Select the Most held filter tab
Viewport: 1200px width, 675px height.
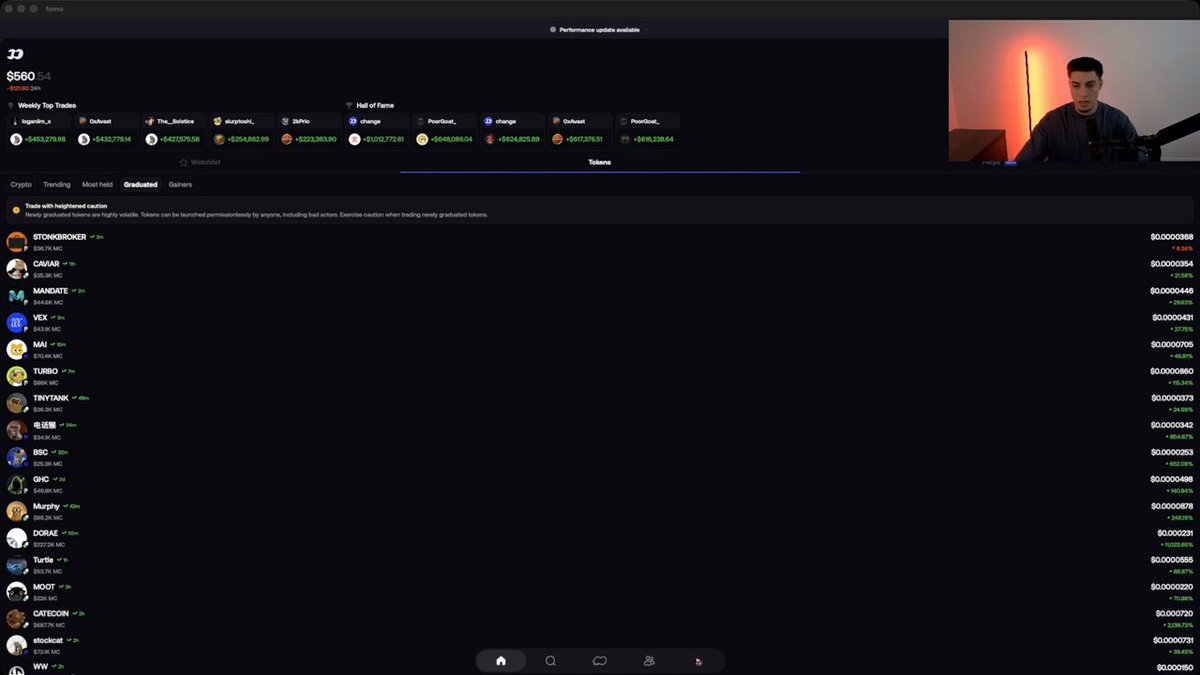click(x=97, y=185)
